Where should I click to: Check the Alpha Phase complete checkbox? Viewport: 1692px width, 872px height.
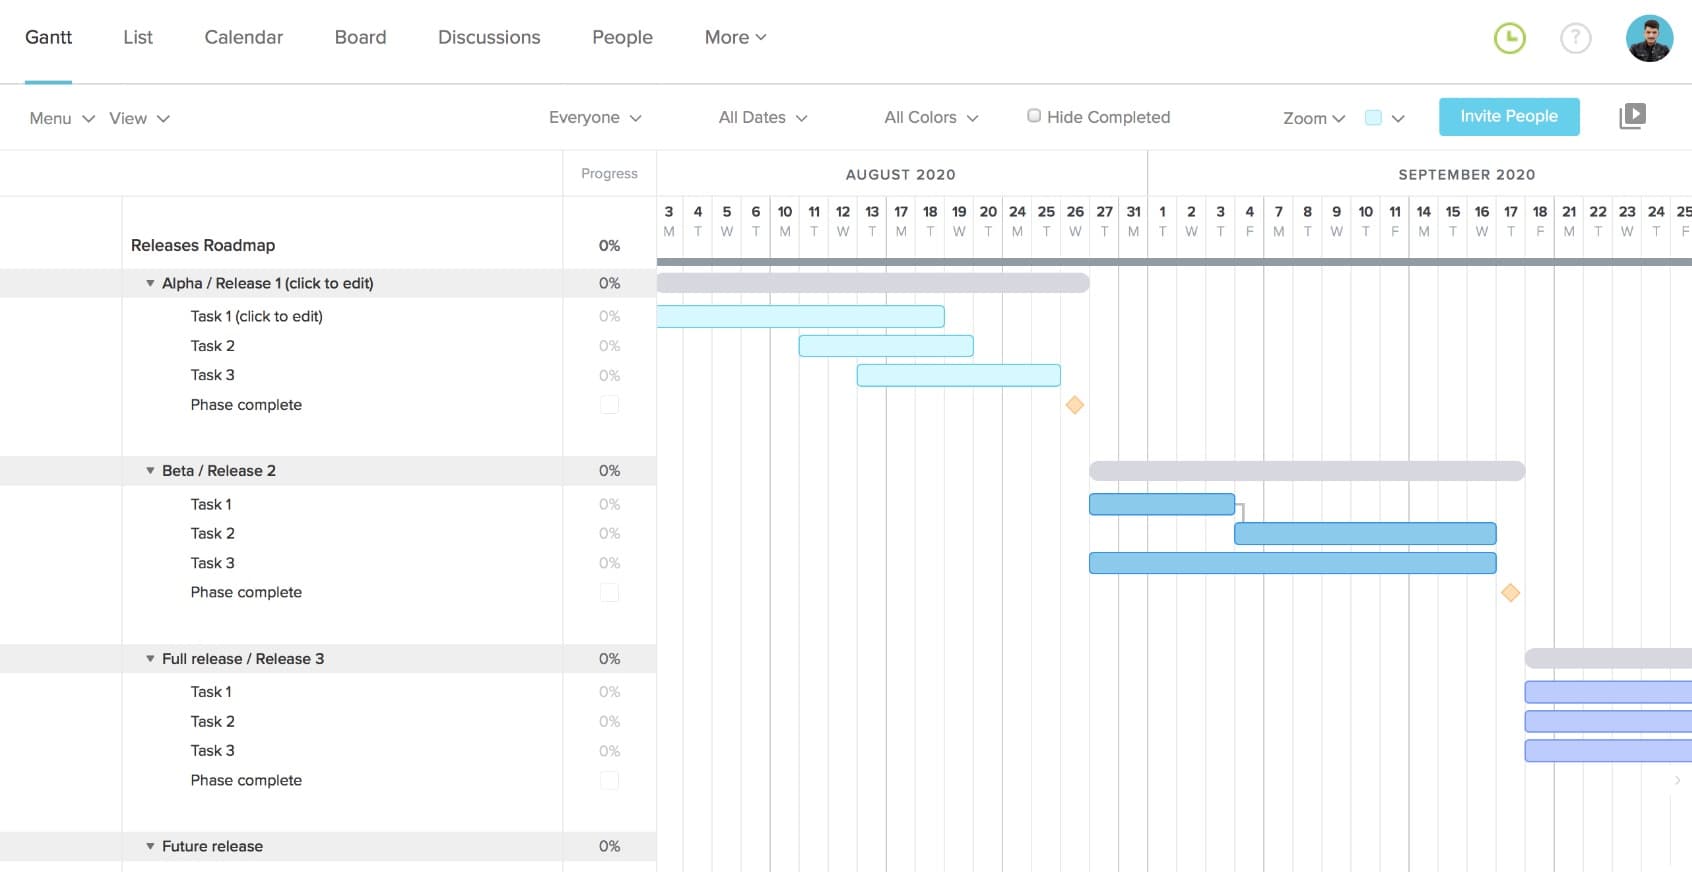click(609, 405)
